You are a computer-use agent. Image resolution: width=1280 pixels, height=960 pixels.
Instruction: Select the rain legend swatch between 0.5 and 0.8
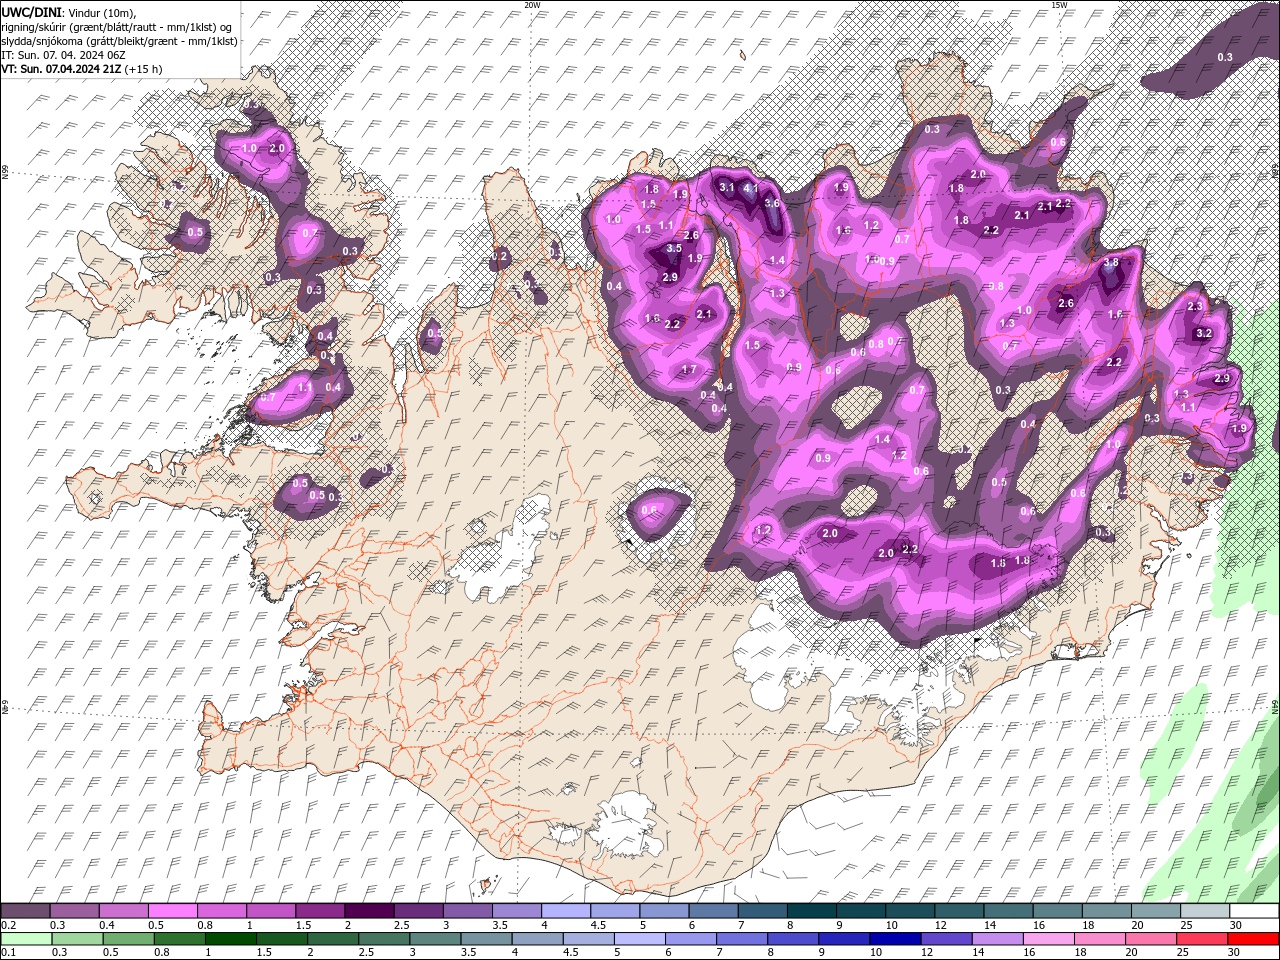[x=128, y=938]
